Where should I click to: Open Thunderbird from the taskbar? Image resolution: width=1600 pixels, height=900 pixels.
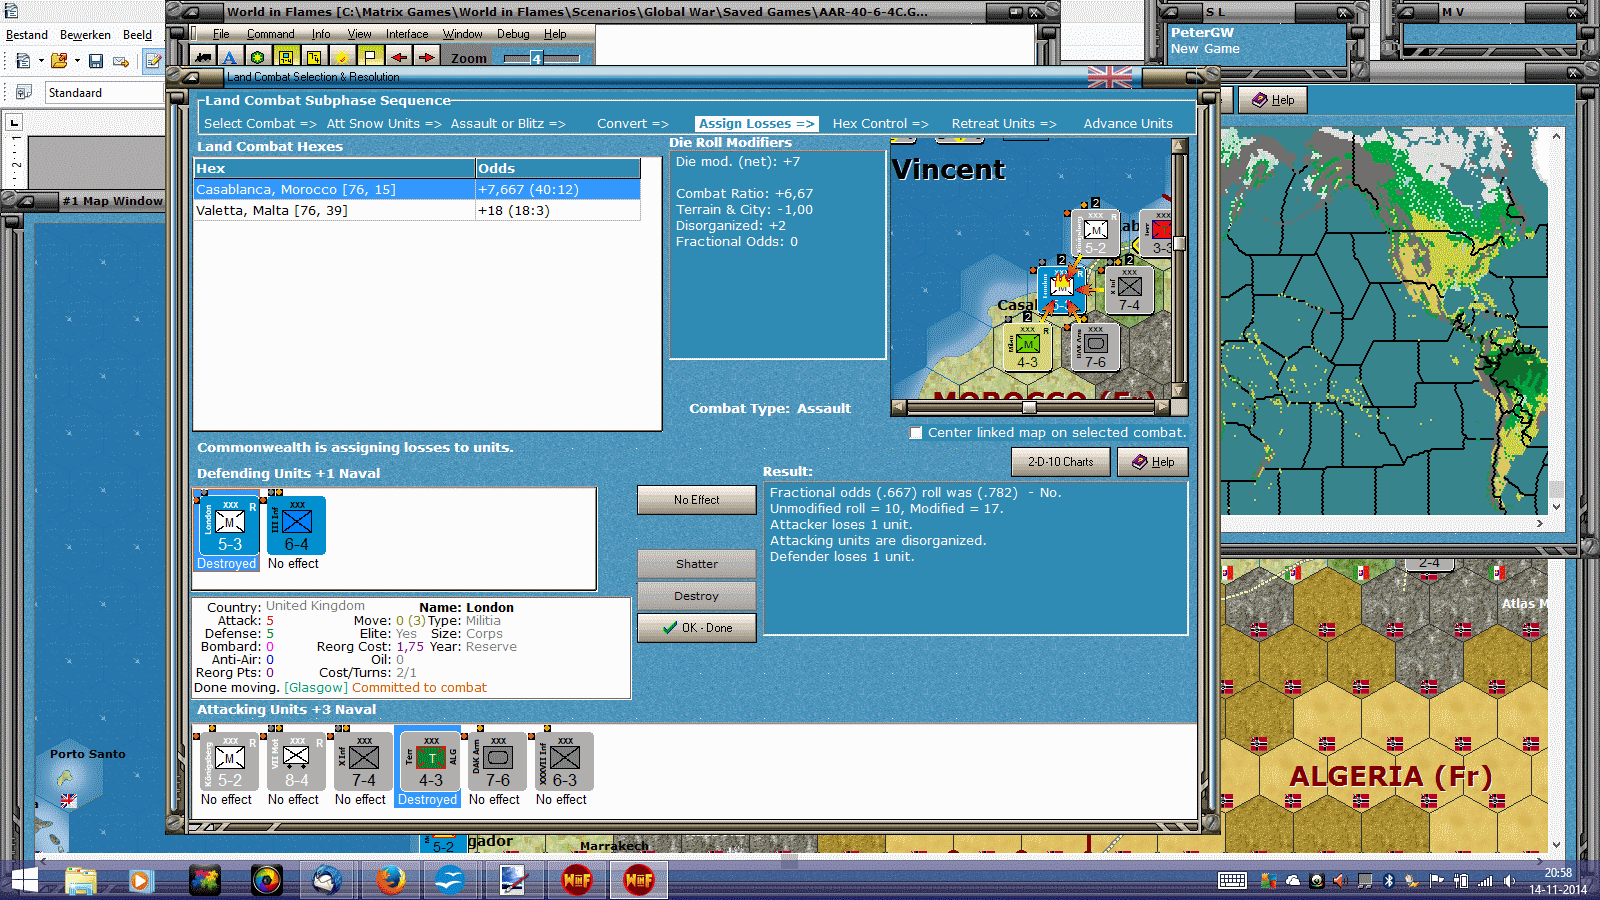tap(328, 880)
